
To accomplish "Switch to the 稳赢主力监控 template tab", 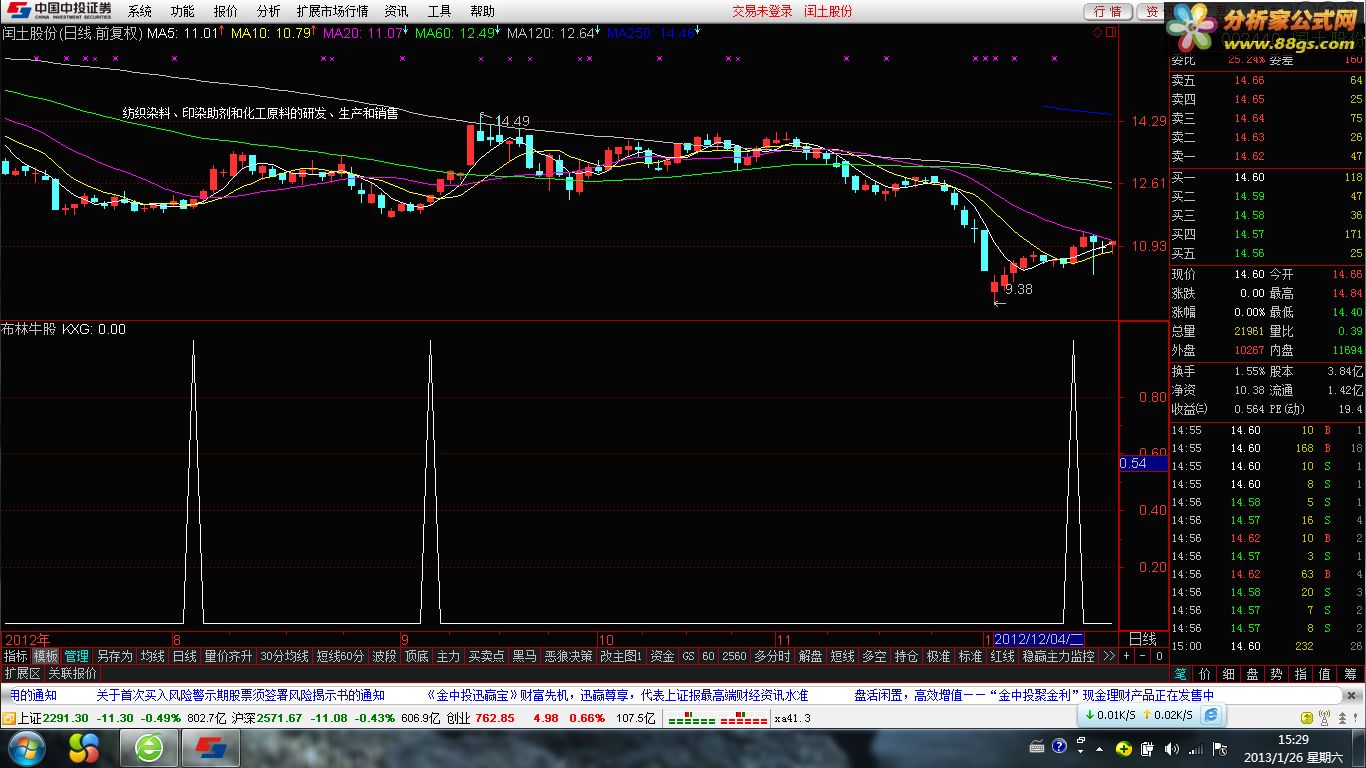I will (x=1058, y=656).
